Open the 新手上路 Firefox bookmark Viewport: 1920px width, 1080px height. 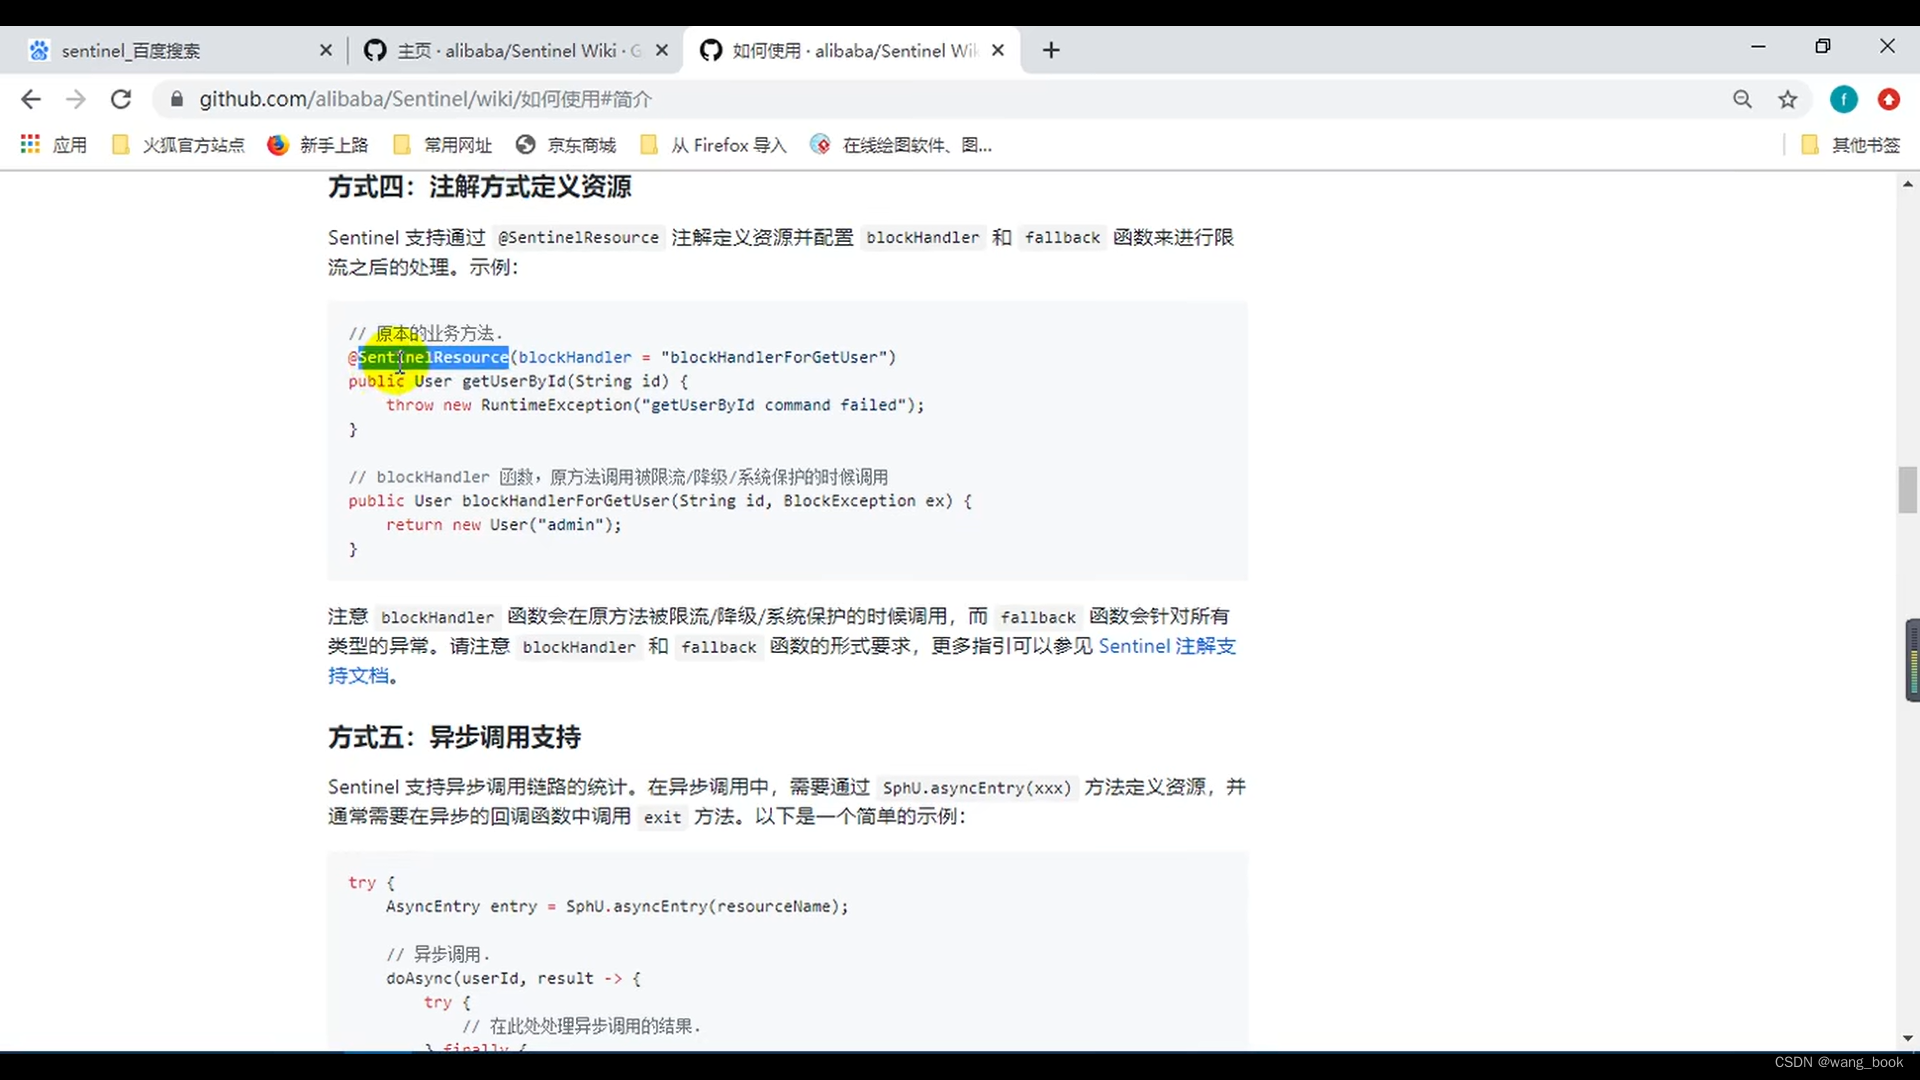(x=318, y=145)
